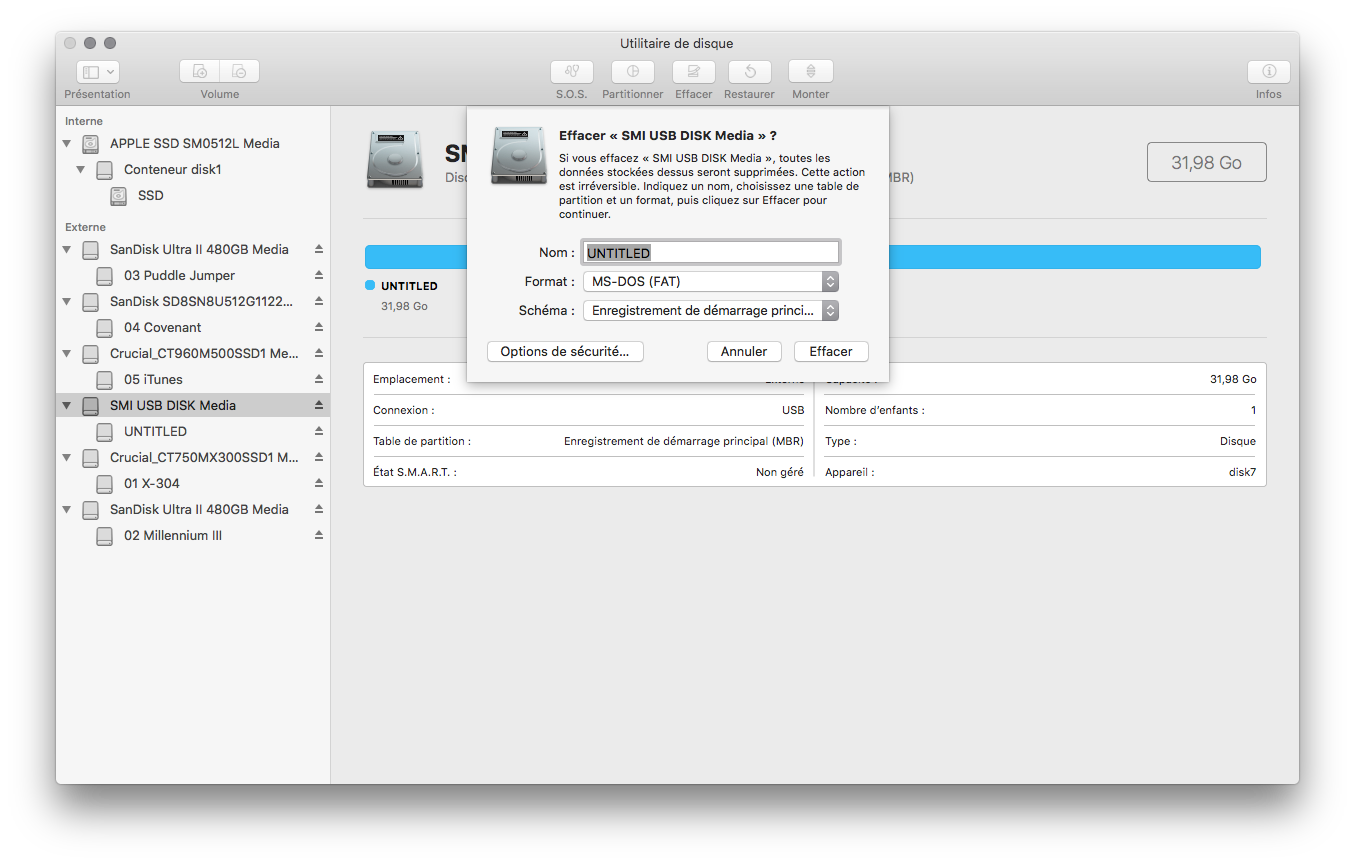
Task: Open the Schéma partition scheme dropdown
Action: point(710,311)
